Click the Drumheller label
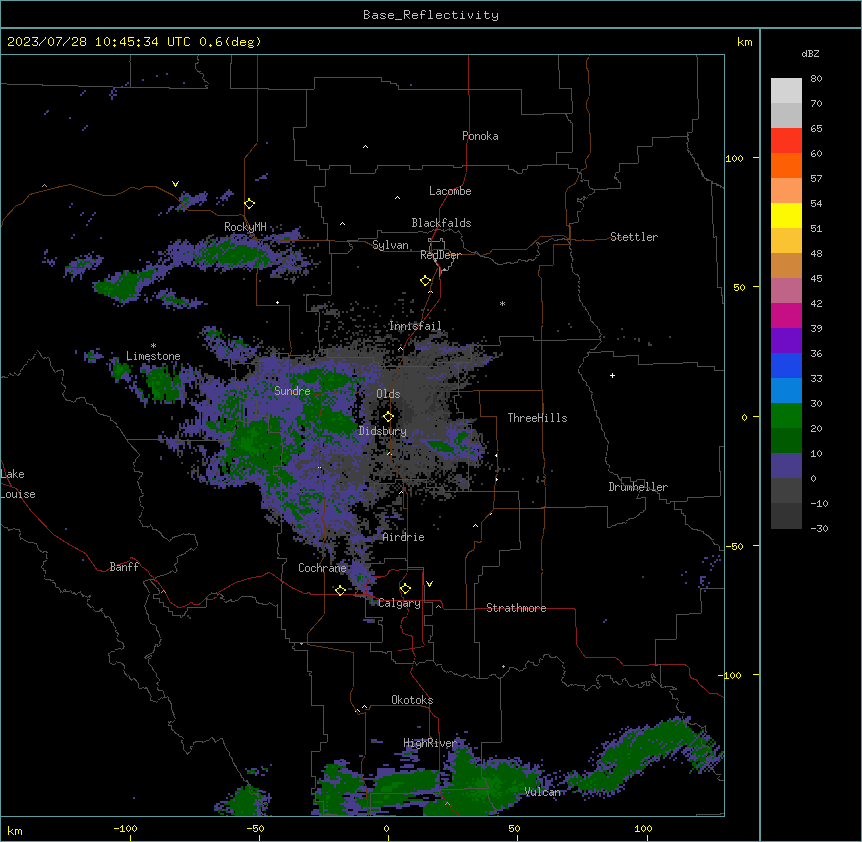This screenshot has width=862, height=842. (638, 487)
